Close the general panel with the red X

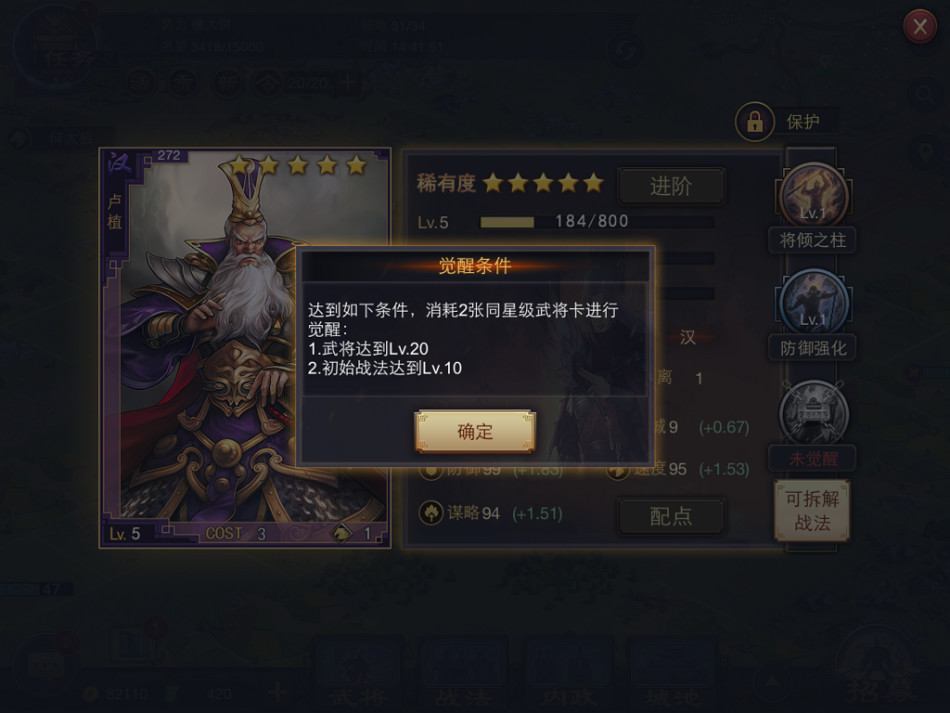(920, 27)
